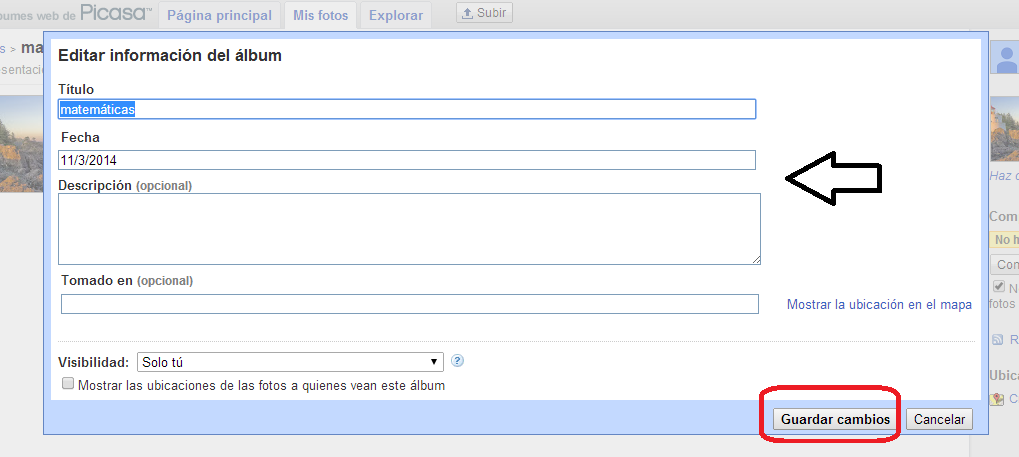Screen dimensions: 1019x457
Task: Click the help icon beside Visibilidad
Action: 458,362
